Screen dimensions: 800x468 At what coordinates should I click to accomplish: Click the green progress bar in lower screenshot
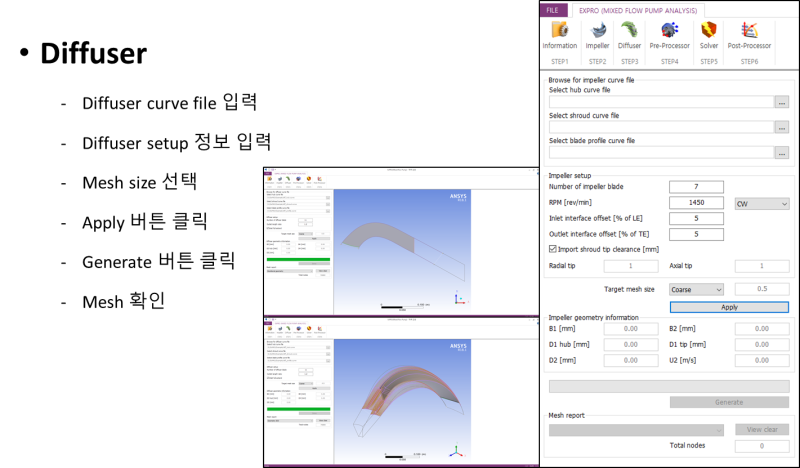298,409
